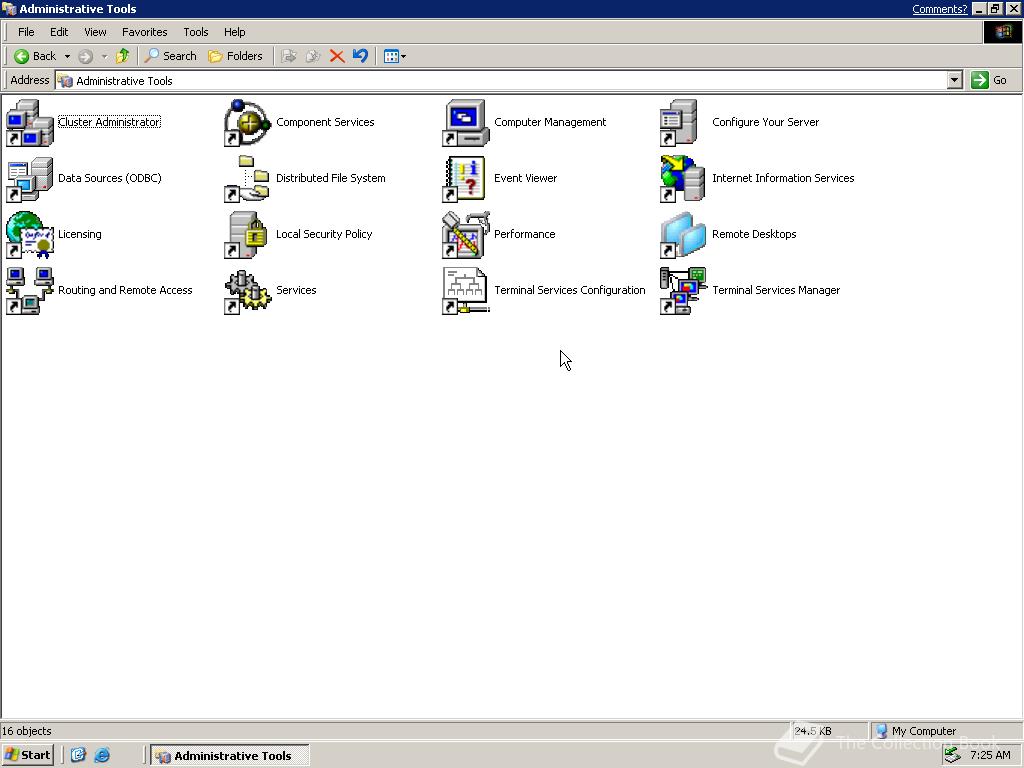Click the 16 objects status text
The width and height of the screenshot is (1024, 768).
(x=27, y=731)
